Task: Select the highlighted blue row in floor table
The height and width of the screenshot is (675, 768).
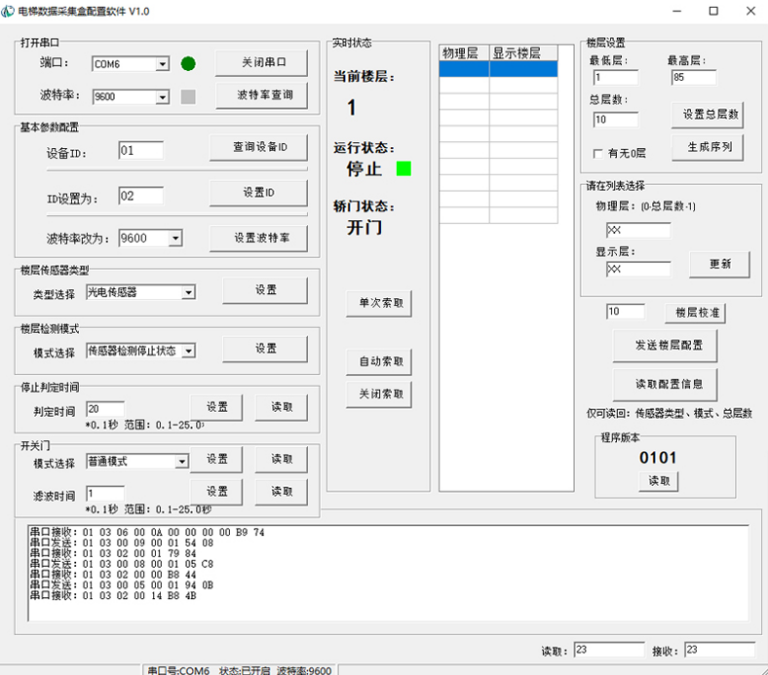Action: [x=499, y=69]
